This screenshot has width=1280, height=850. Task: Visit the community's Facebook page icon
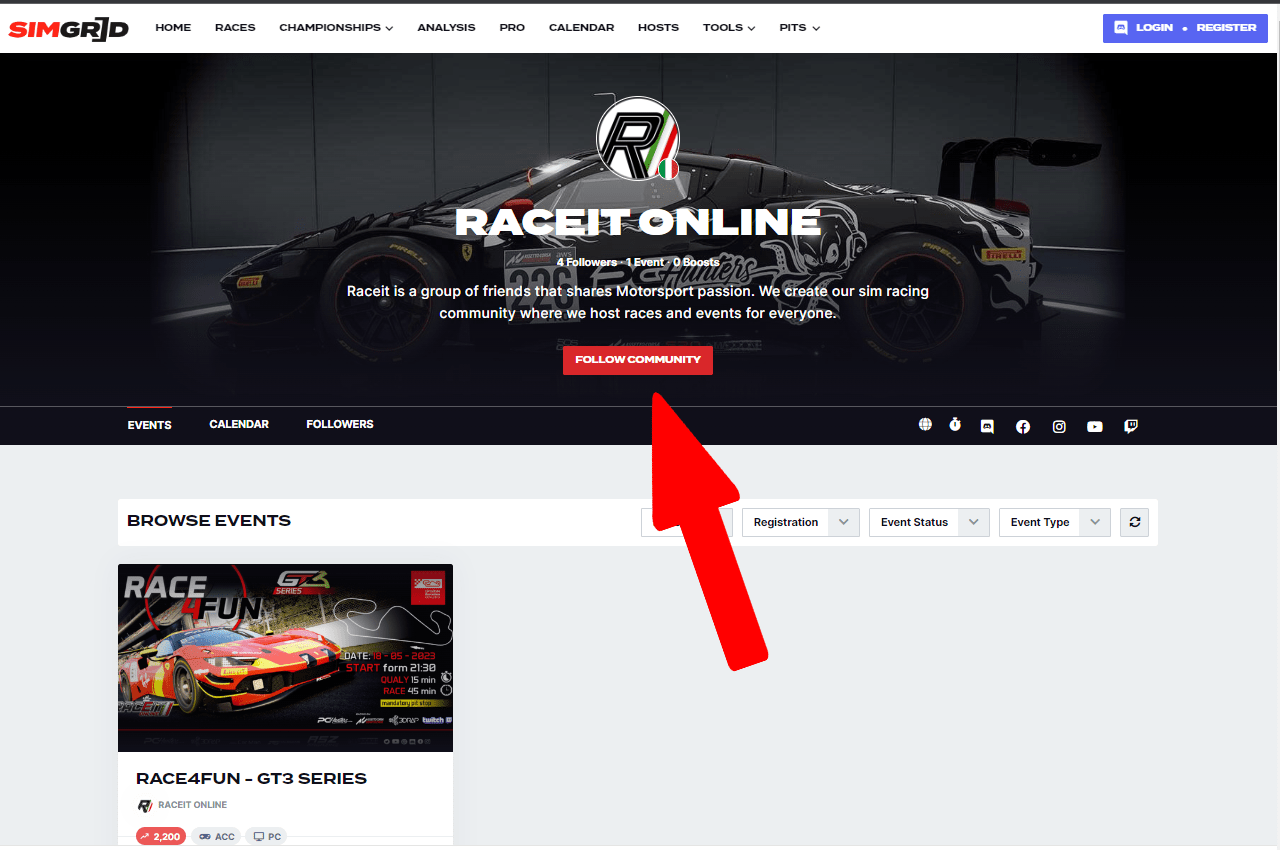point(1023,426)
